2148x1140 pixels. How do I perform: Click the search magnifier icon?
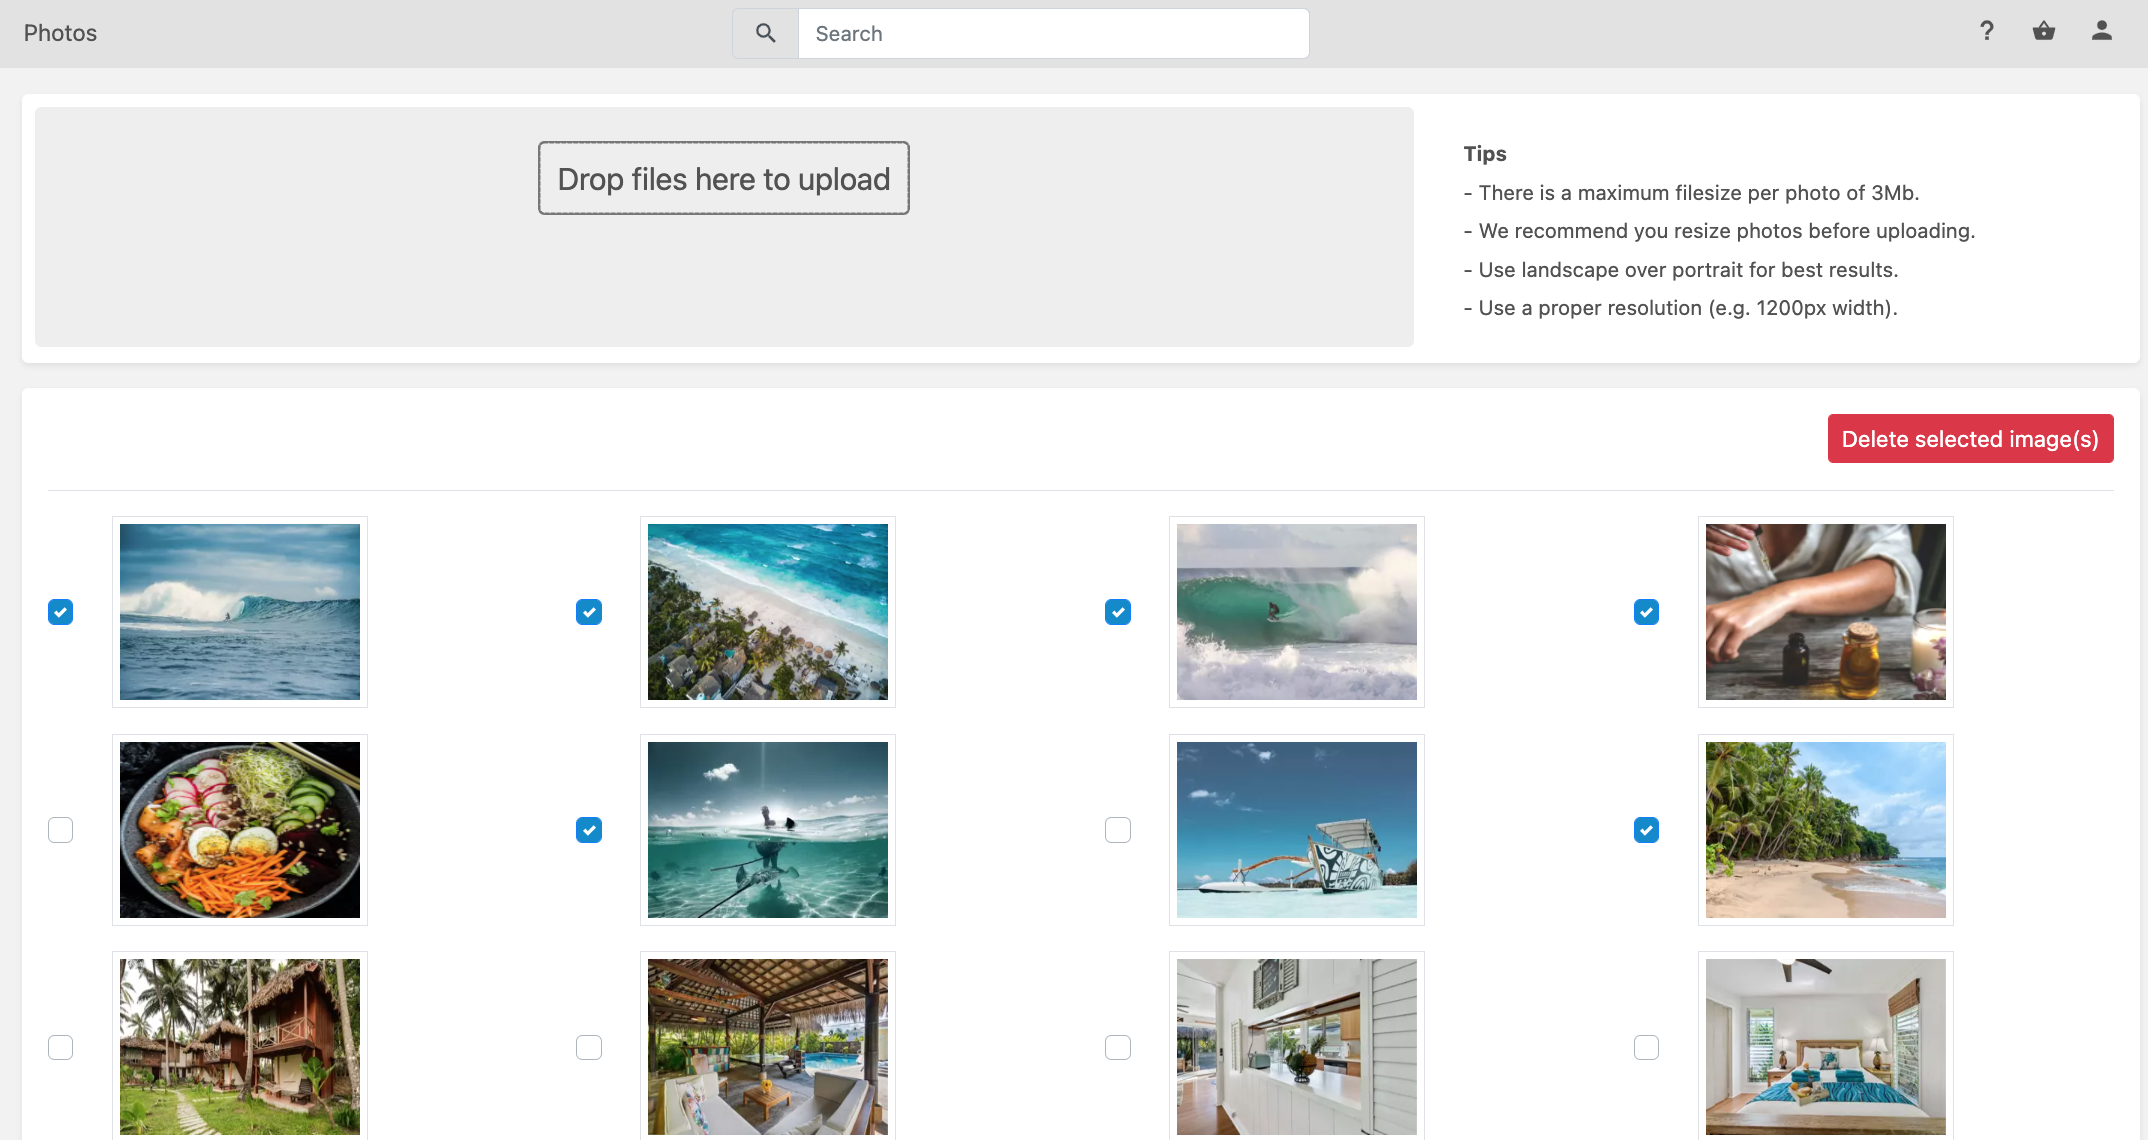[x=765, y=33]
